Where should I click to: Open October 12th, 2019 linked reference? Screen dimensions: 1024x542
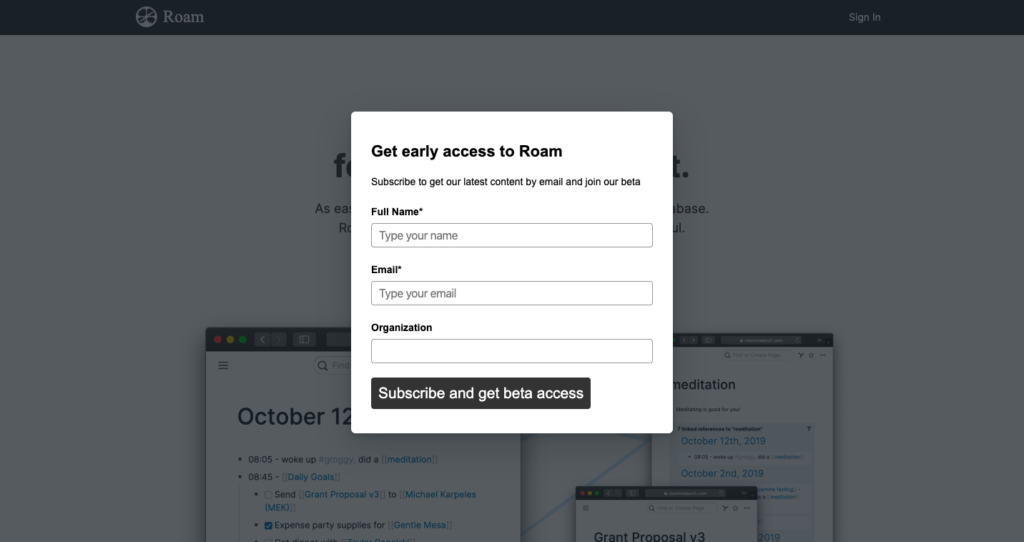coord(723,441)
